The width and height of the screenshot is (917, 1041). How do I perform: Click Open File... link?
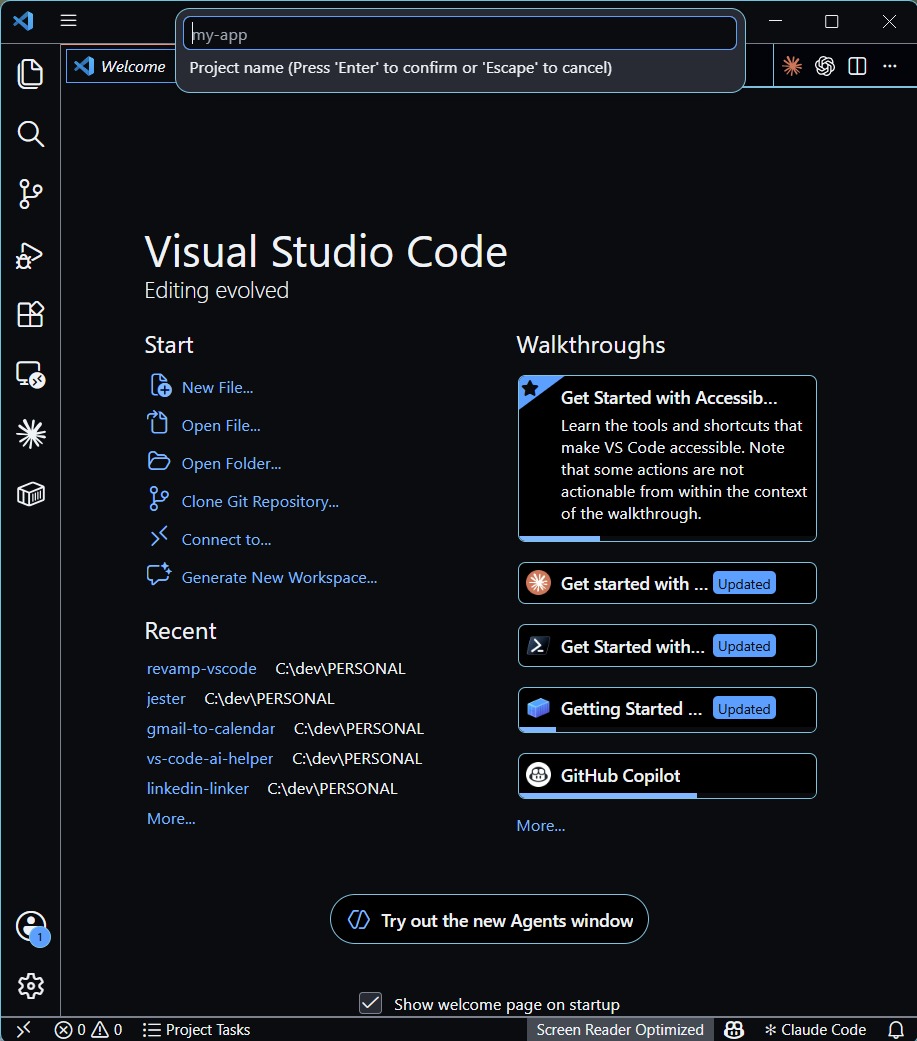[x=221, y=426]
